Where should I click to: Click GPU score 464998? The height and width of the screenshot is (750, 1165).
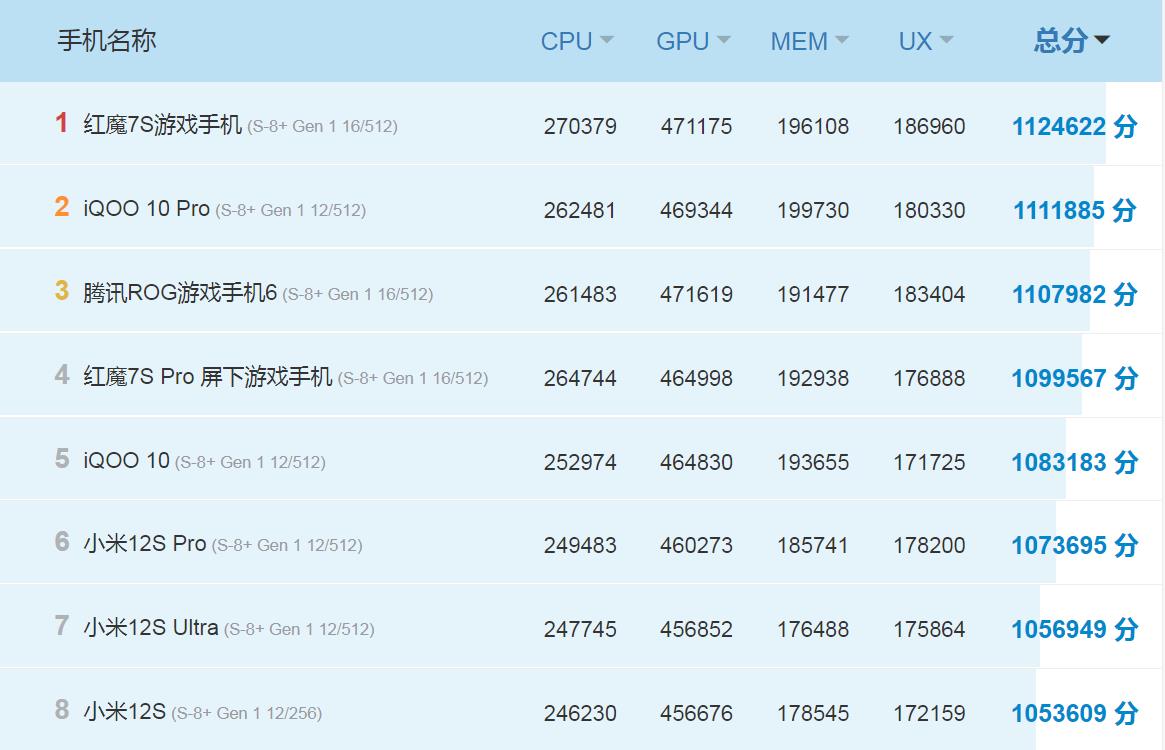click(x=696, y=378)
